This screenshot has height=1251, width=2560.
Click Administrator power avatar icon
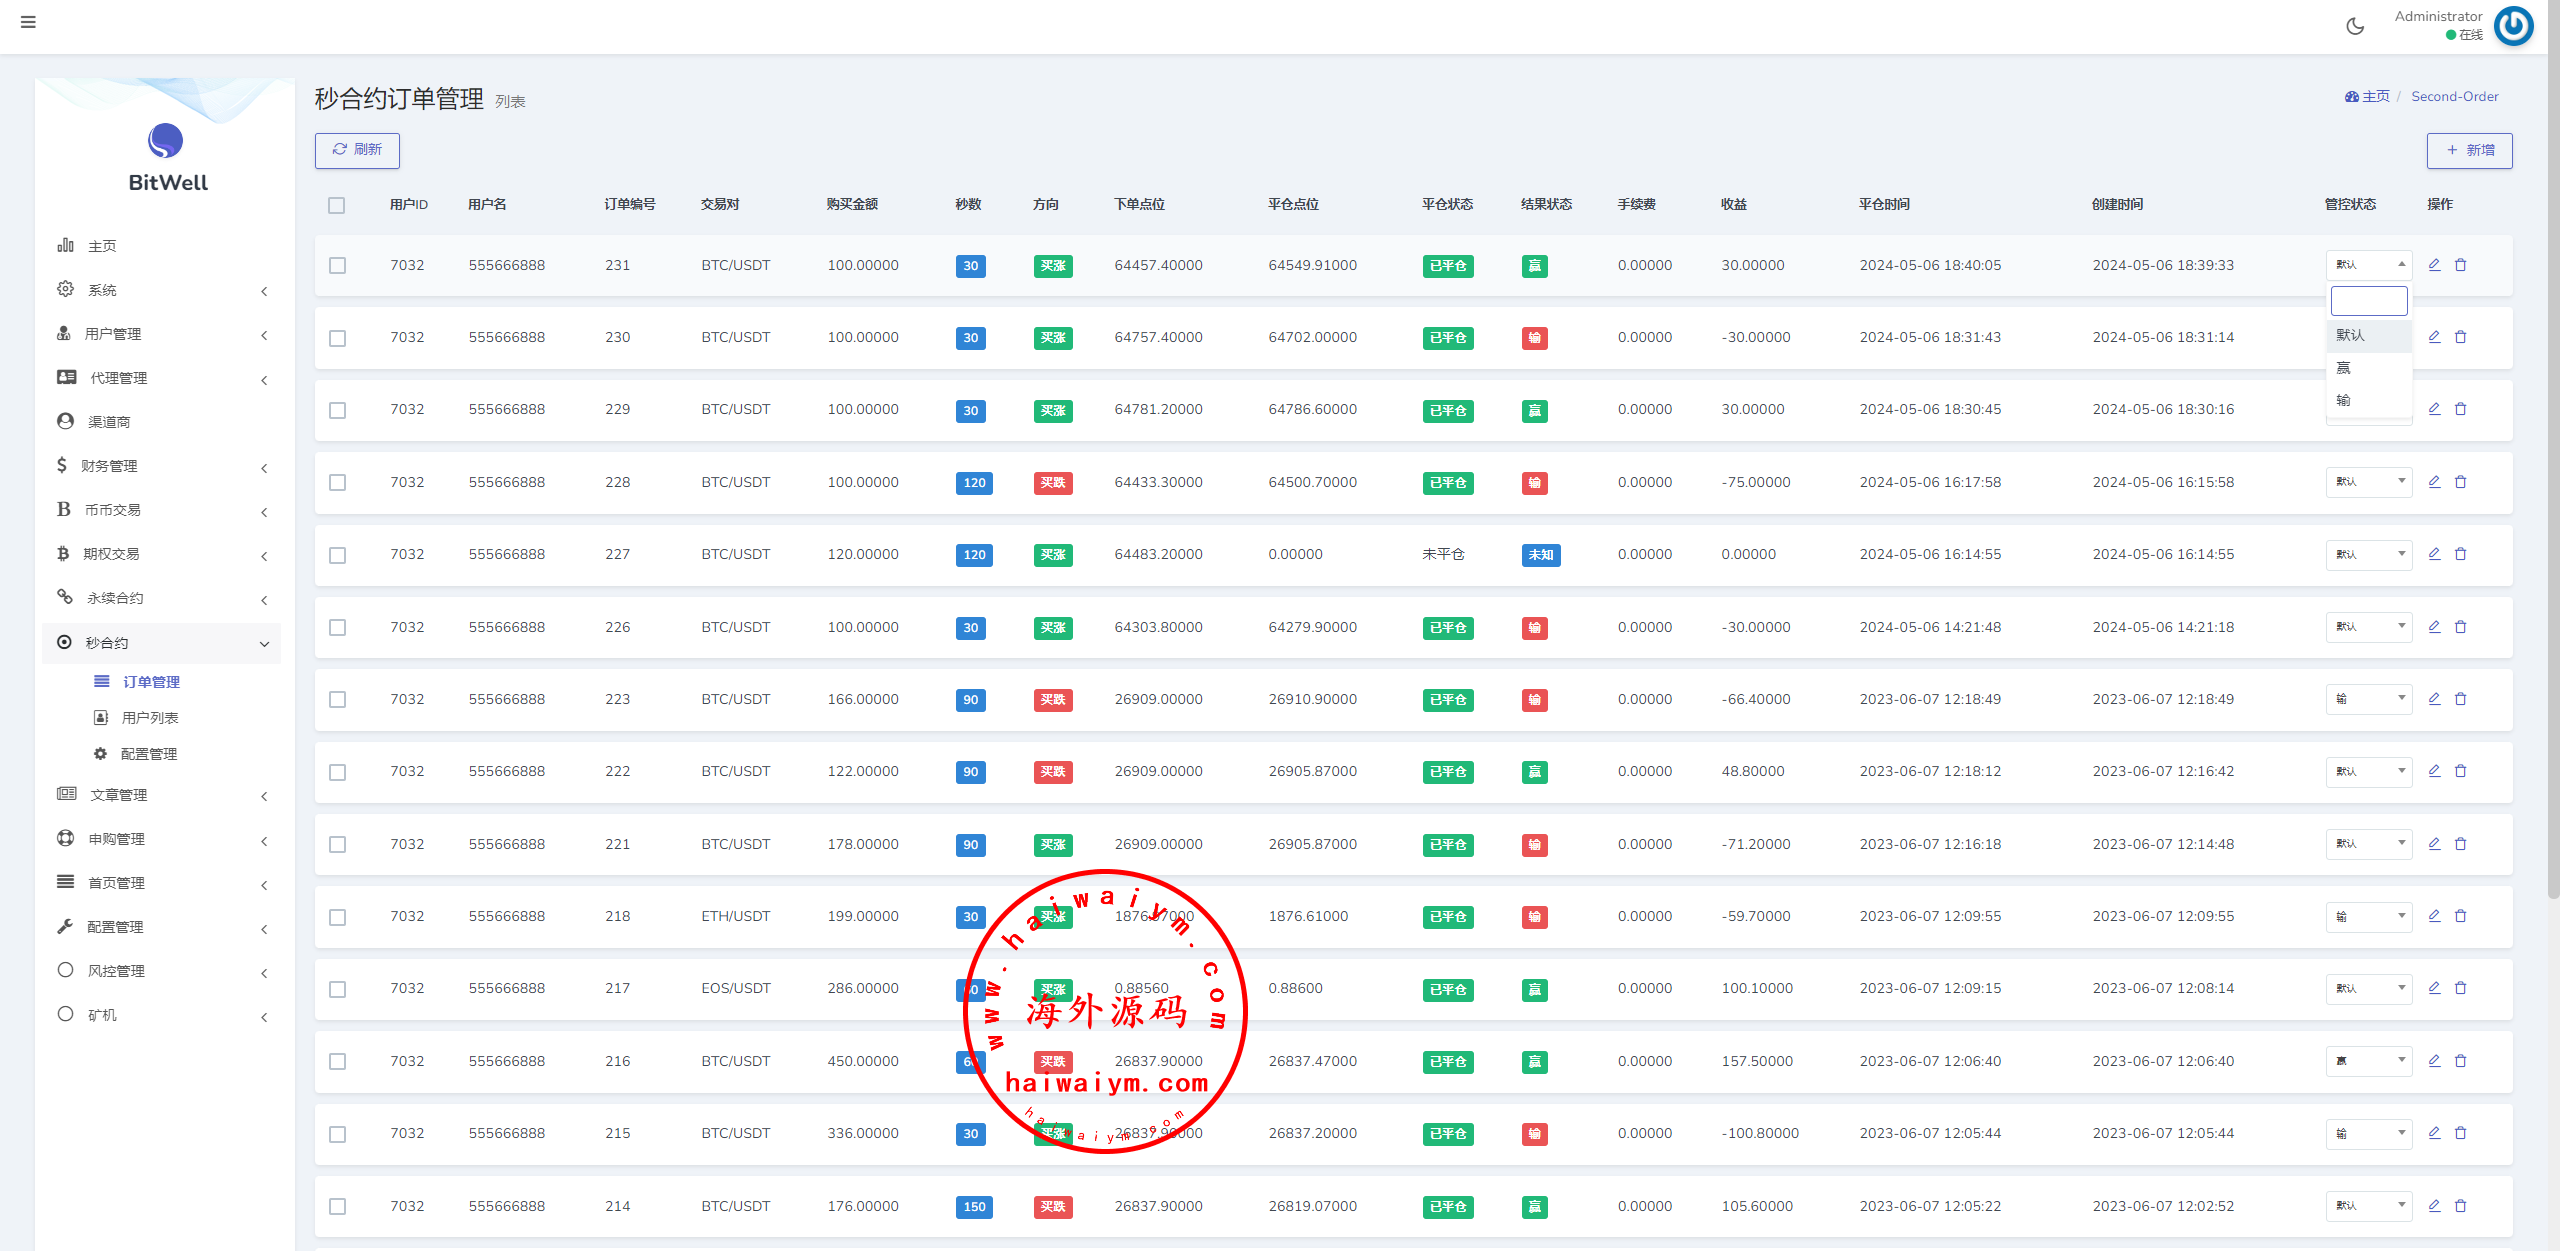[x=2513, y=26]
